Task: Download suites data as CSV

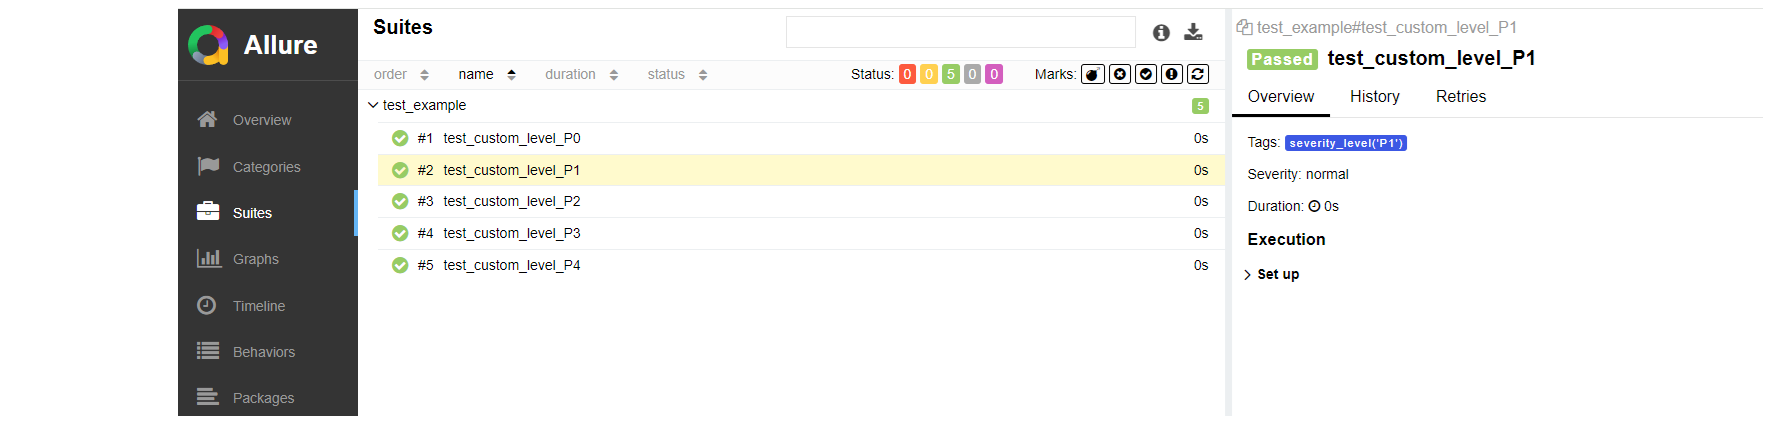Action: [1193, 33]
